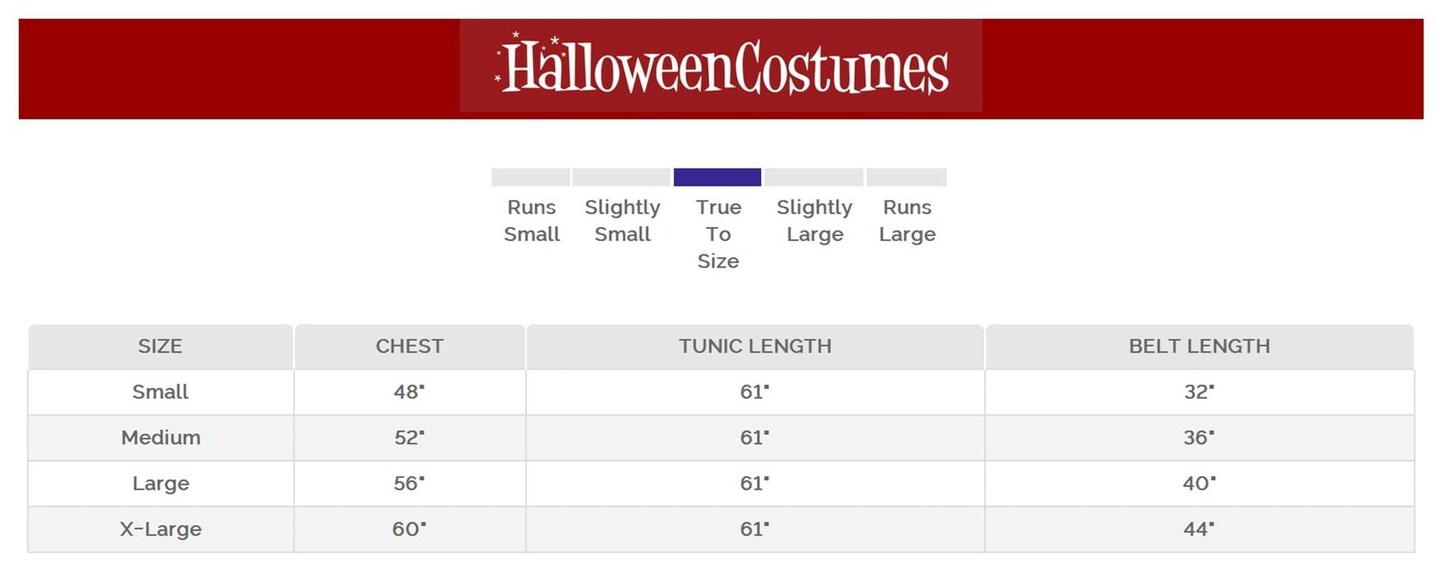
Task: Click the BELT LENGTH column header
Action: click(x=1199, y=347)
